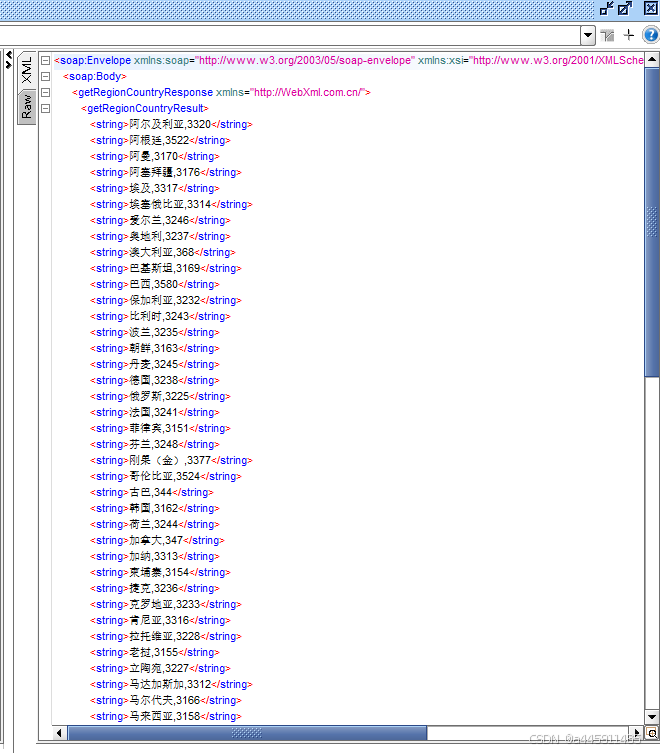This screenshot has height=753, width=660.
Task: Select the row containing 3162
Action: (x=155, y=509)
